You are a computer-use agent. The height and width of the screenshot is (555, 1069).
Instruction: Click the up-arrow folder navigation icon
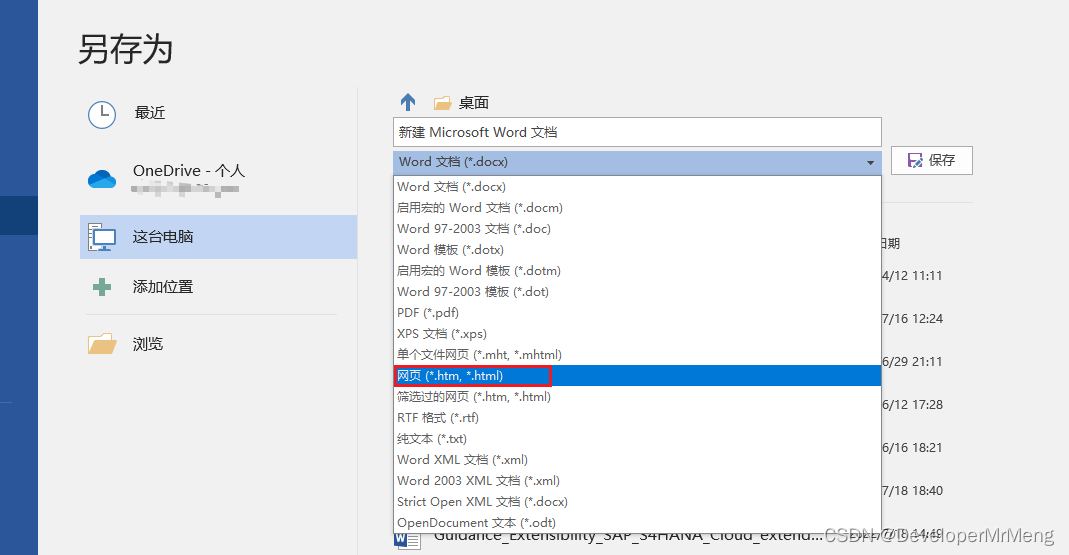pyautogui.click(x=408, y=102)
